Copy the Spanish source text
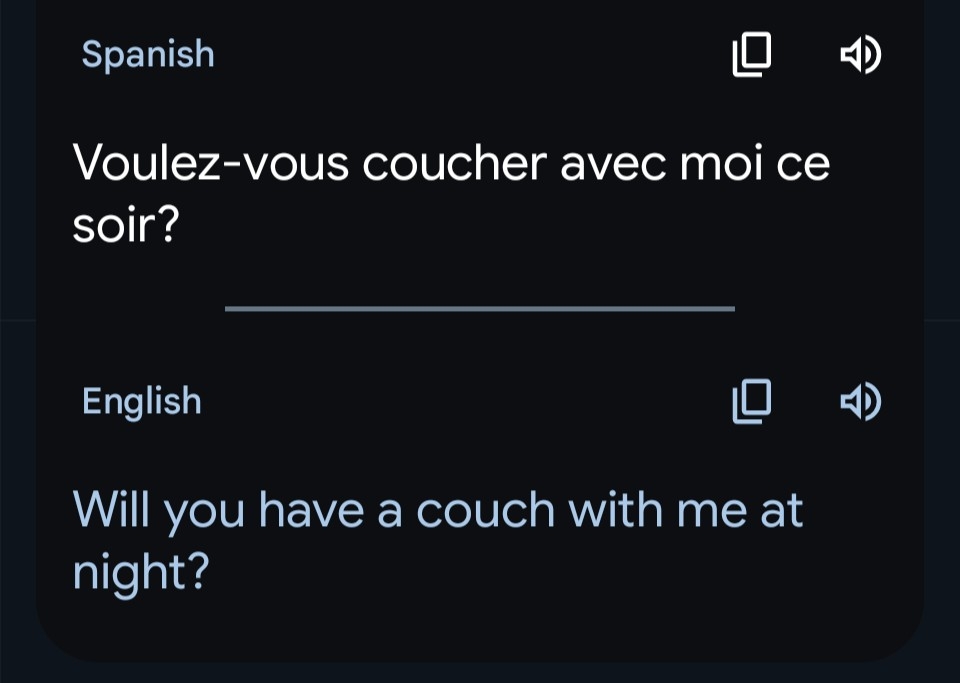 [x=752, y=55]
